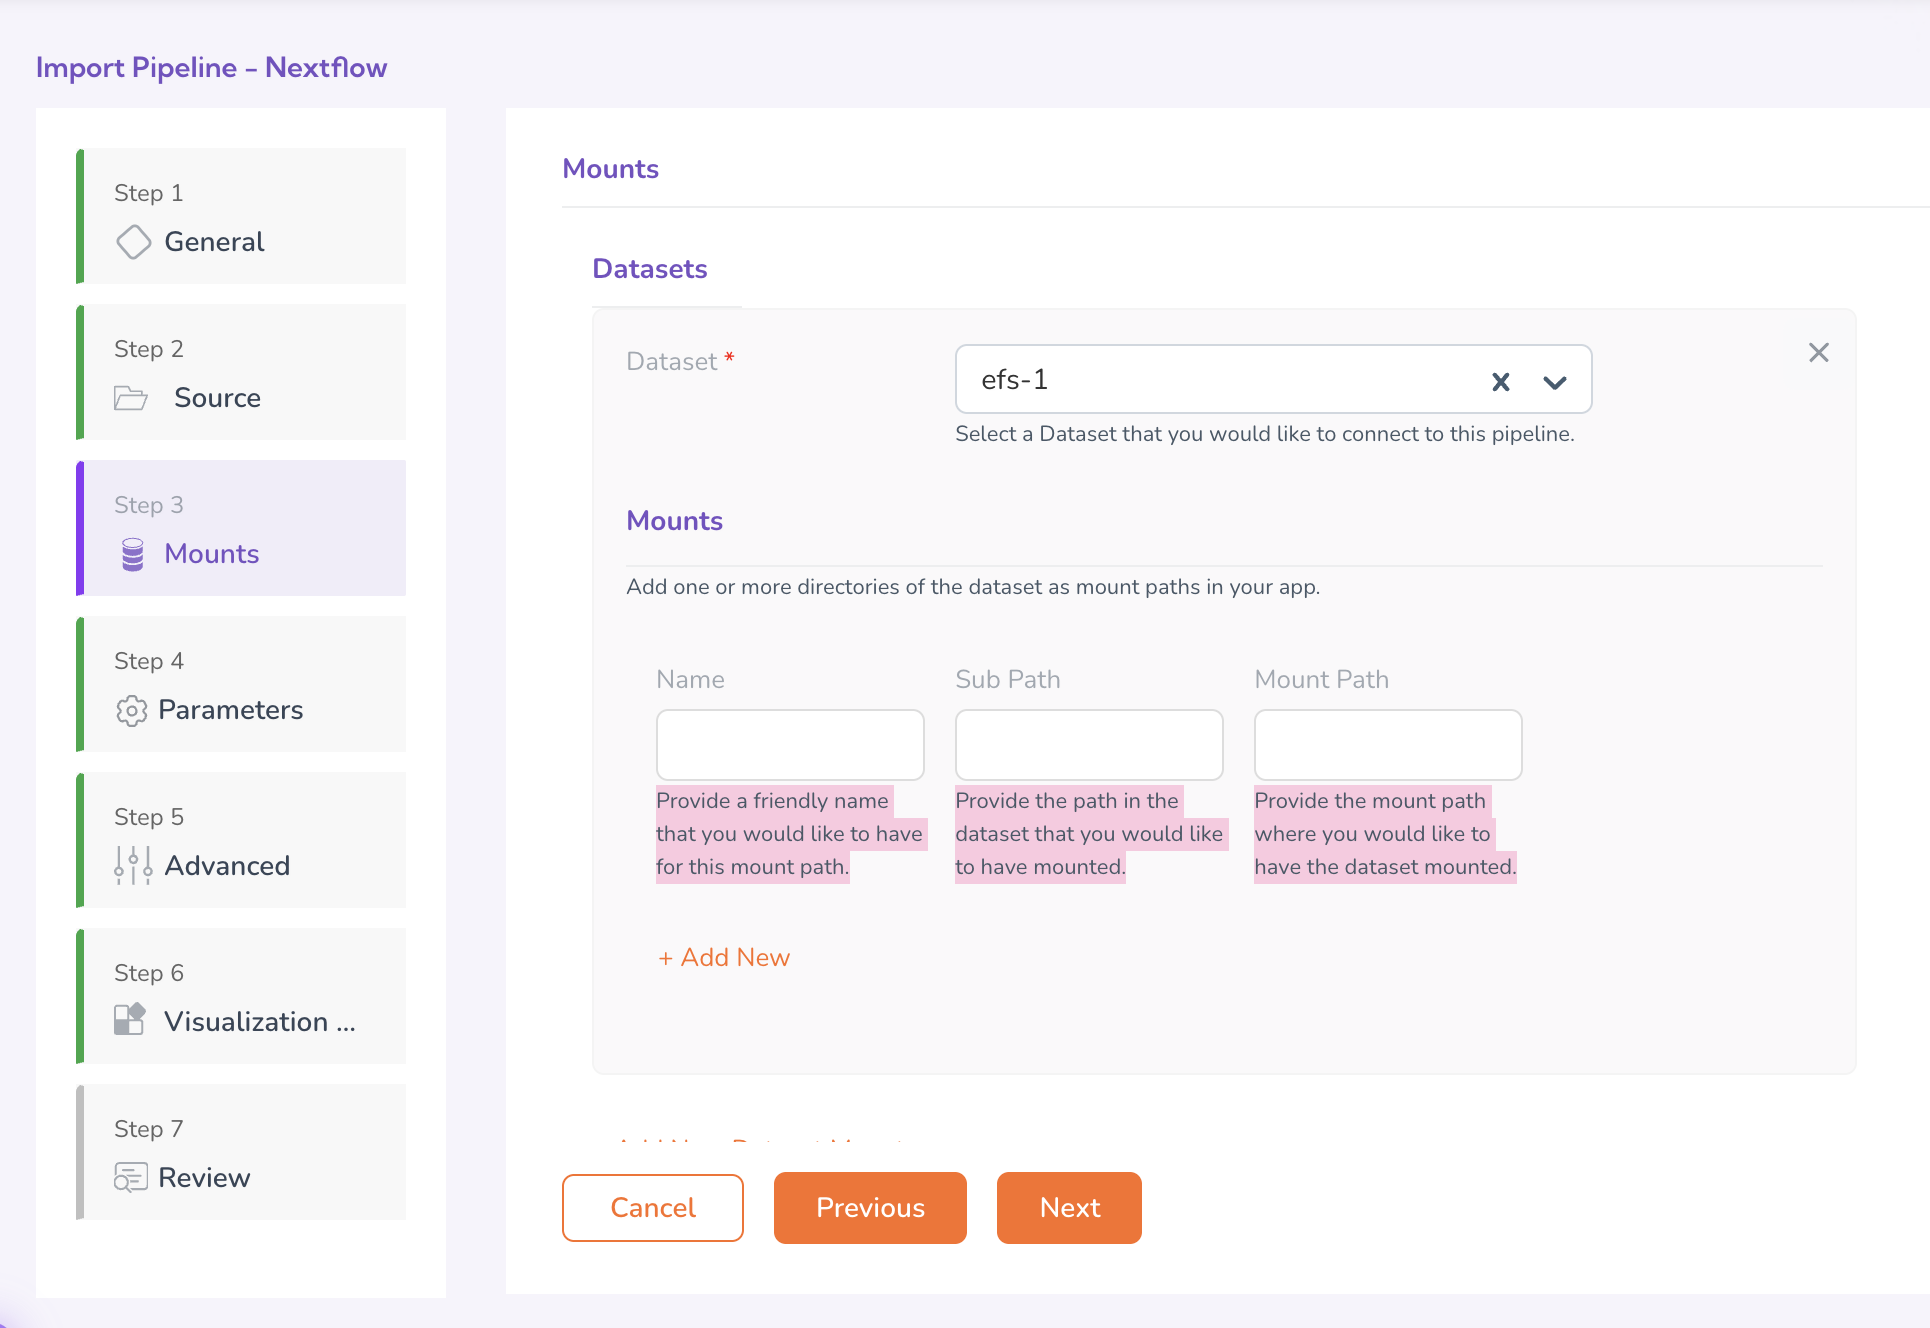Click the Next button
Image resolution: width=1930 pixels, height=1328 pixels.
pos(1069,1208)
